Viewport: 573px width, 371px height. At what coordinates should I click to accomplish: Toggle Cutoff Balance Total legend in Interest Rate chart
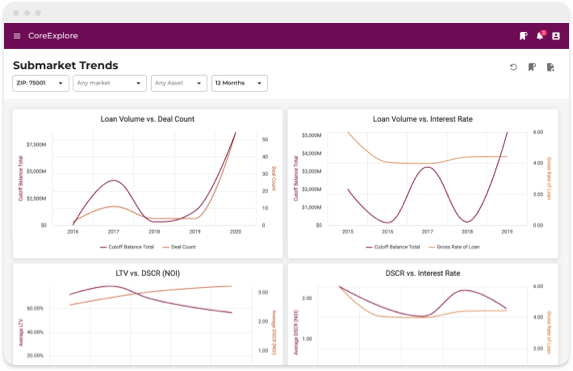click(x=393, y=247)
